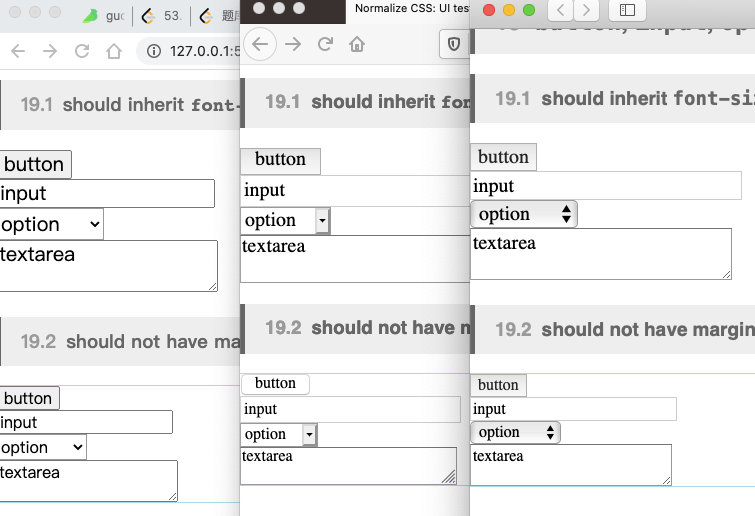Toggle Safari's sidebar icon
Image resolution: width=755 pixels, height=516 pixels.
coord(627,11)
